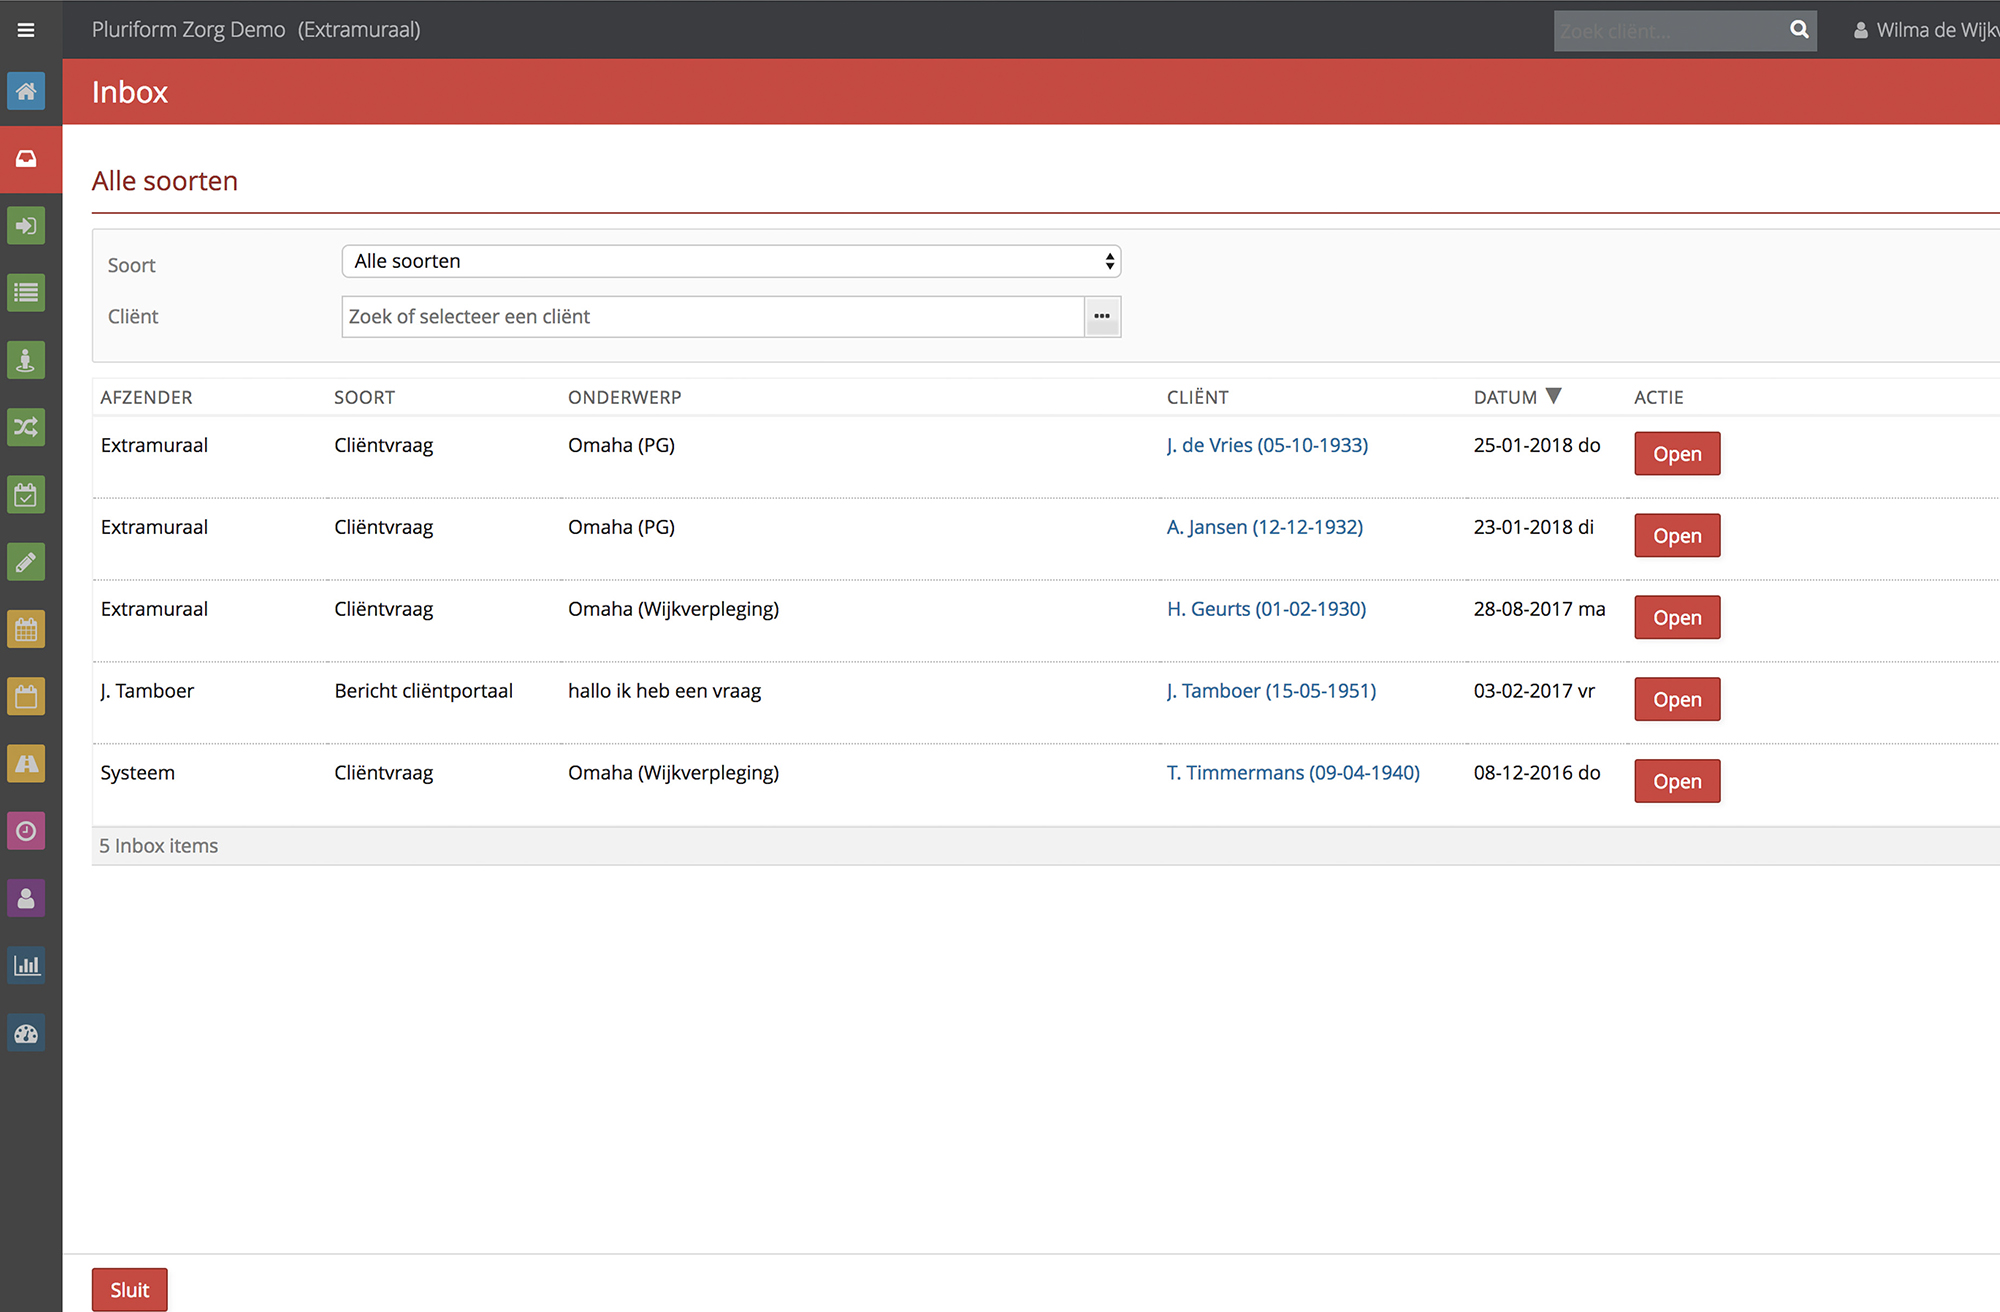Follow the H. Geurts (01-02-1930) link
This screenshot has width=2000, height=1312.
tap(1266, 609)
